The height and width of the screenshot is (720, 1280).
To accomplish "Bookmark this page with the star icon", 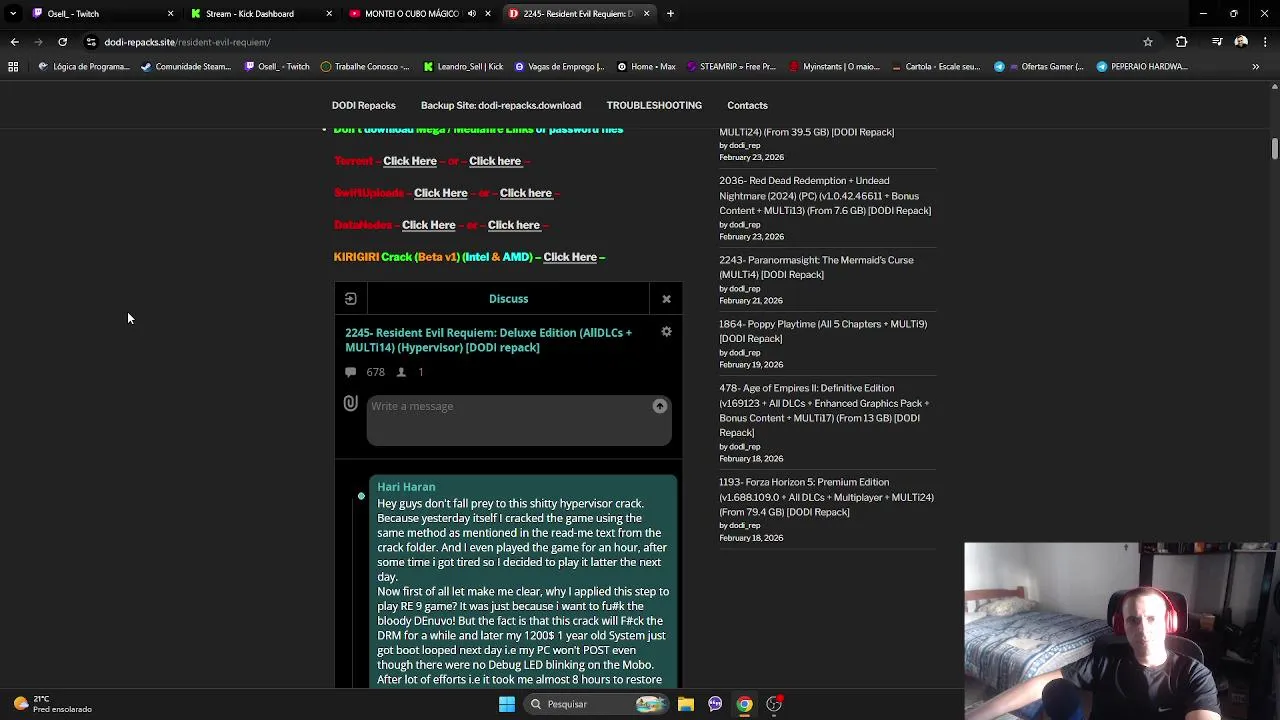I will click(1148, 42).
